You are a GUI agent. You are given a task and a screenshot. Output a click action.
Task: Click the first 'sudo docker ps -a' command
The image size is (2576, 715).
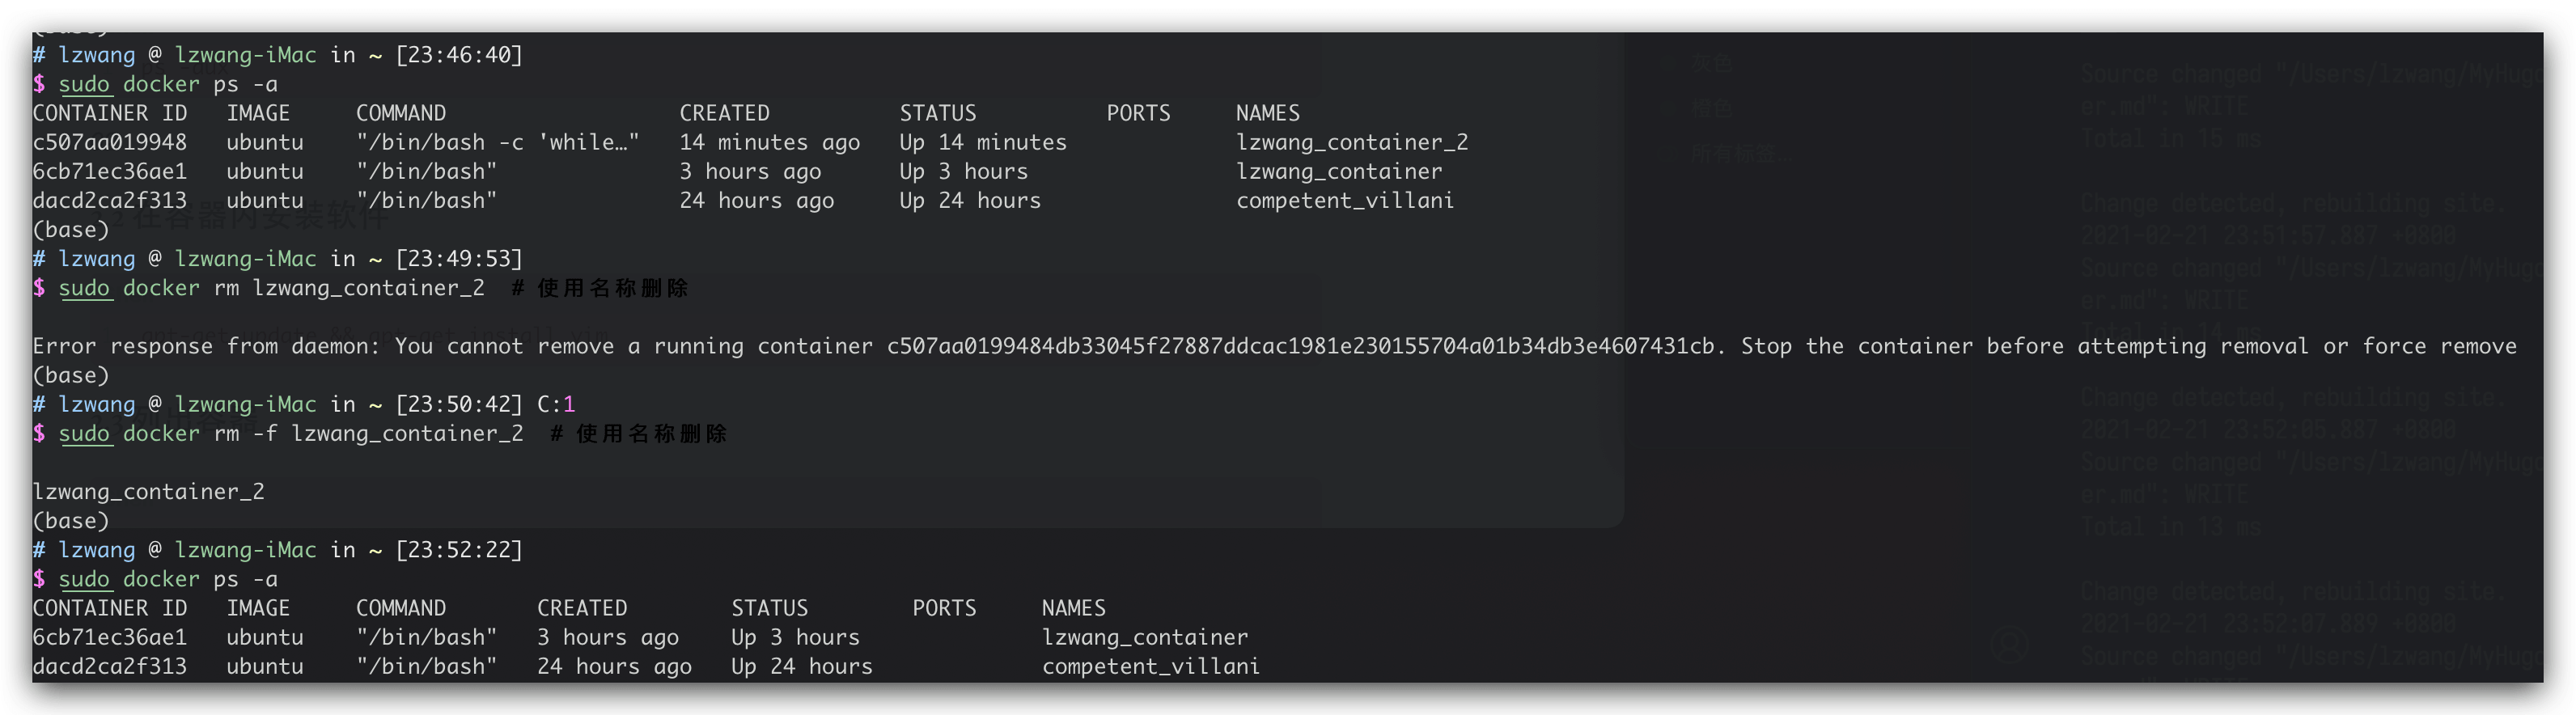coord(168,84)
